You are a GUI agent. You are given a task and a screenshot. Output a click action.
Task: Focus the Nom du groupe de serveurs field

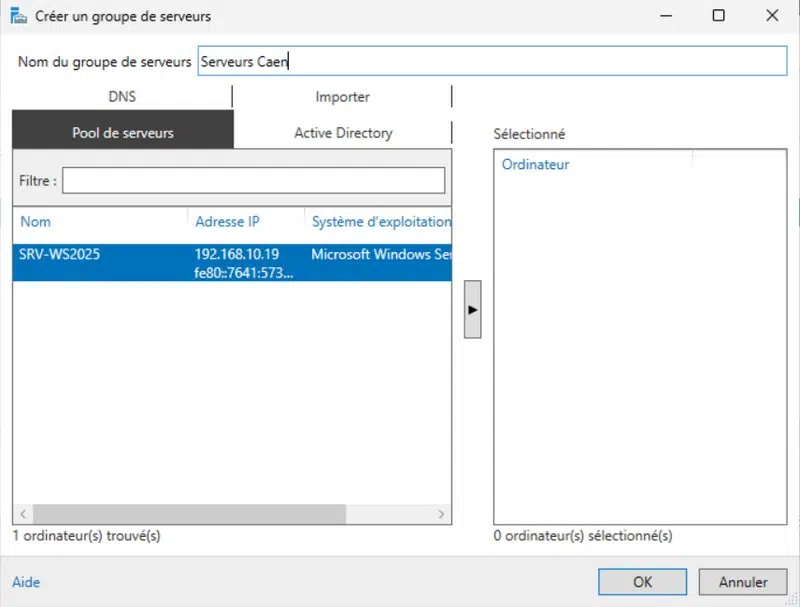[x=492, y=61]
